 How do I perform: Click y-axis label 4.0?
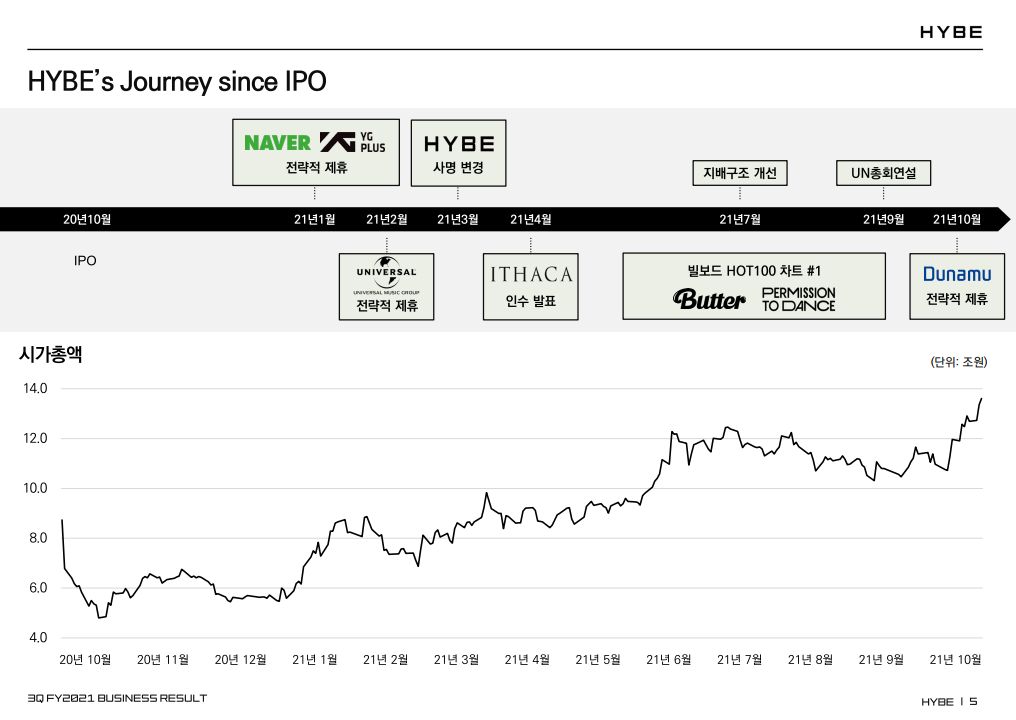[38, 638]
